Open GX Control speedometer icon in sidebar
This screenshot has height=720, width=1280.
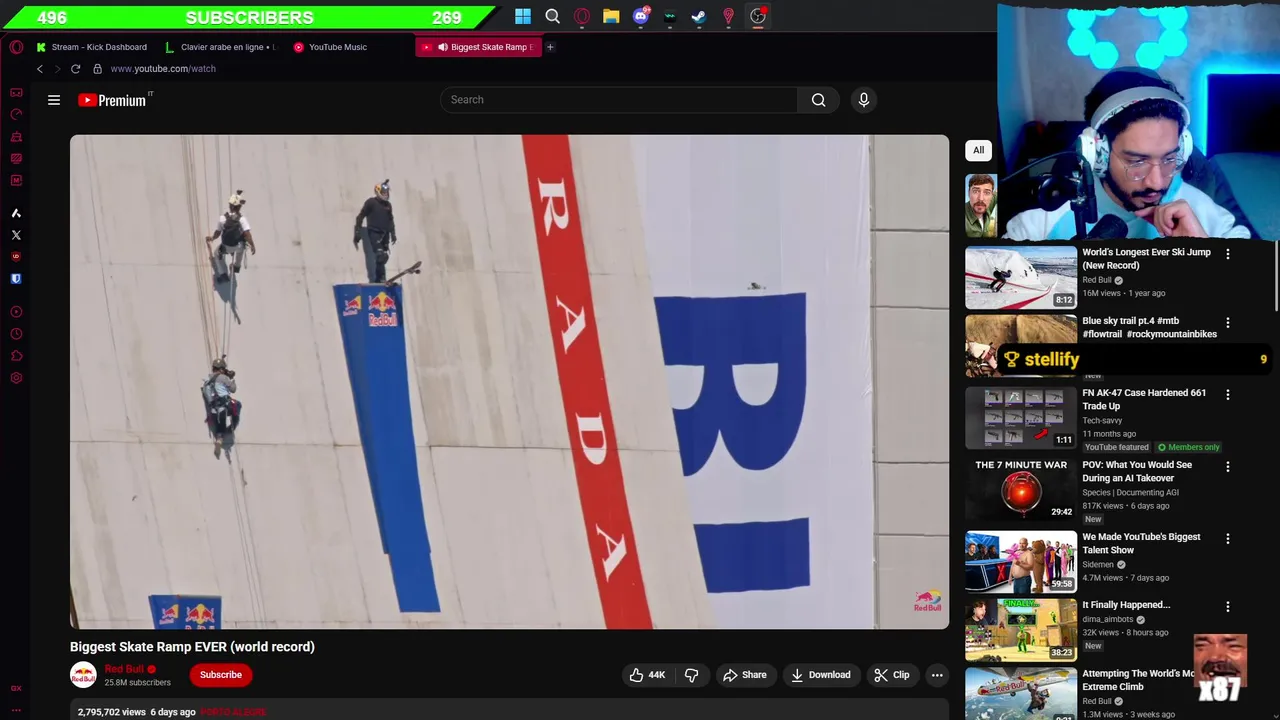pyautogui.click(x=16, y=114)
